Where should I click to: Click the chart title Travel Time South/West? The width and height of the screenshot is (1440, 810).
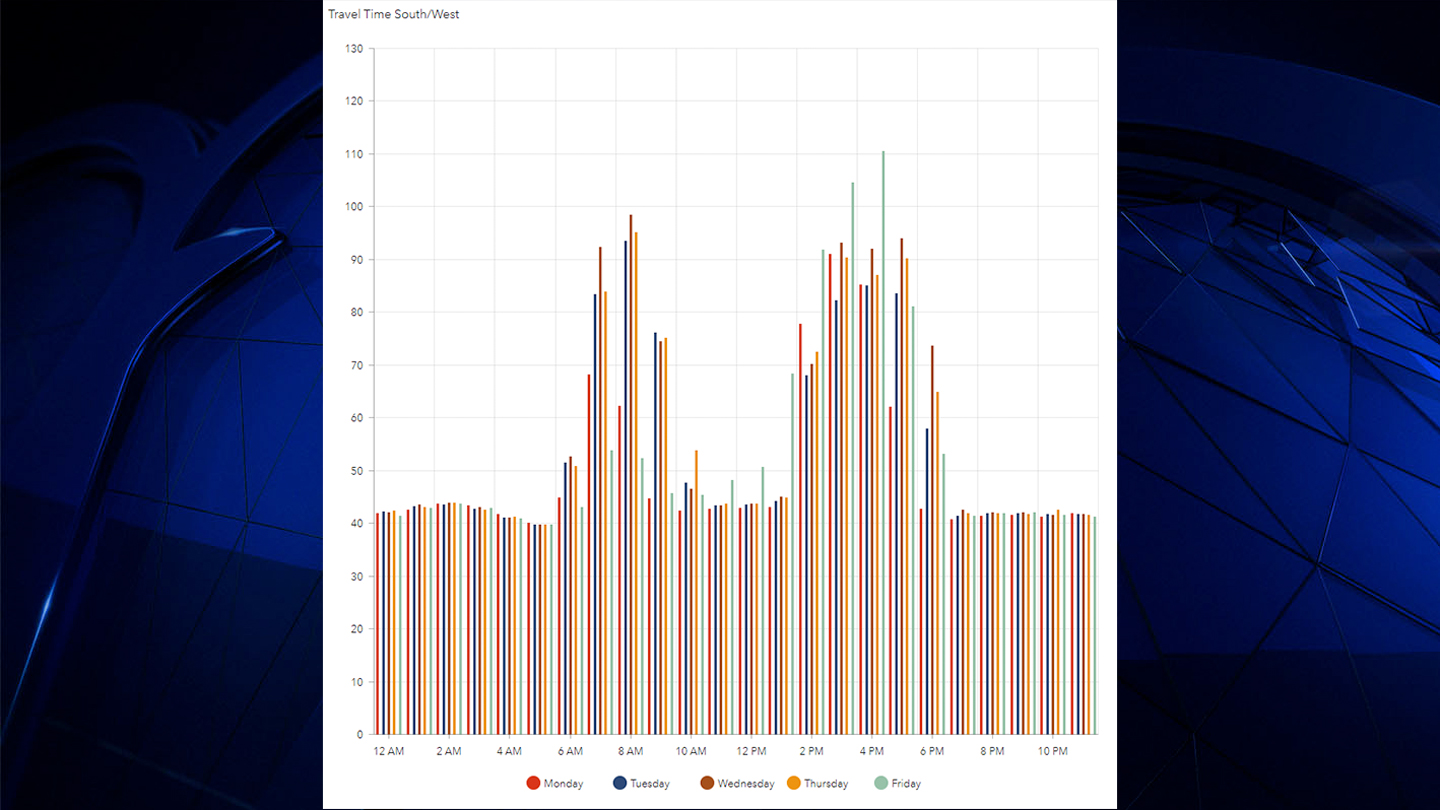tap(393, 14)
